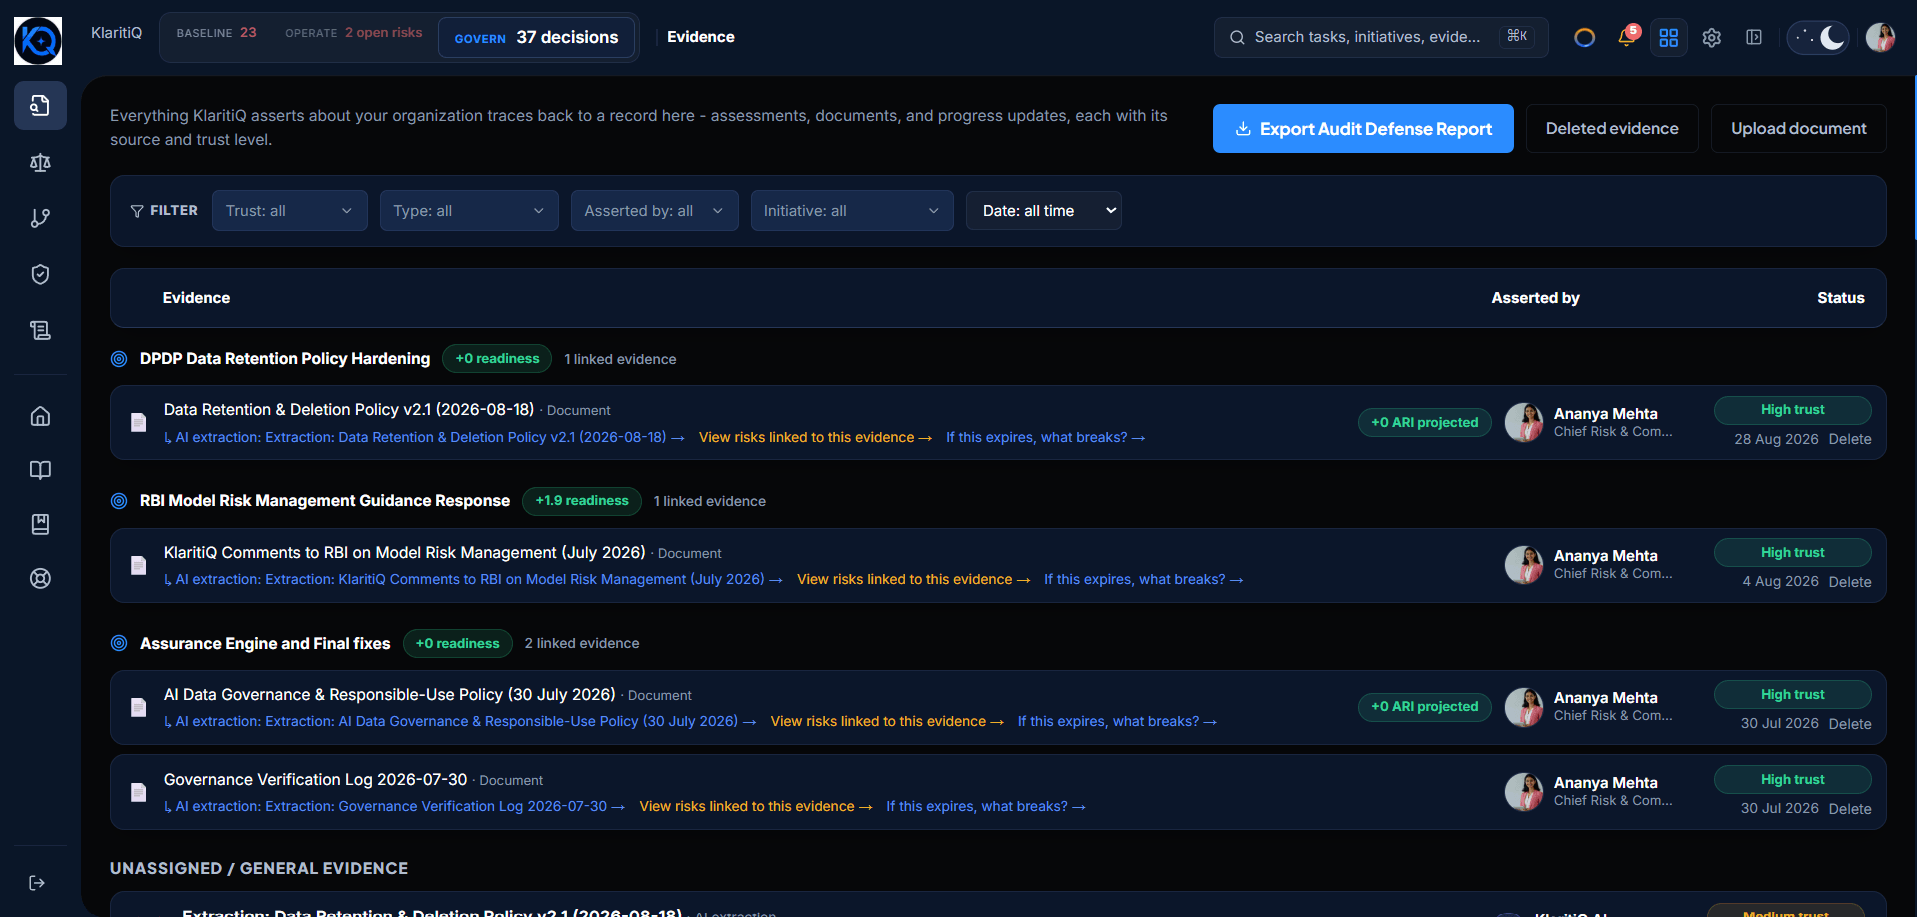Expand the Trust: all dropdown

pyautogui.click(x=290, y=211)
